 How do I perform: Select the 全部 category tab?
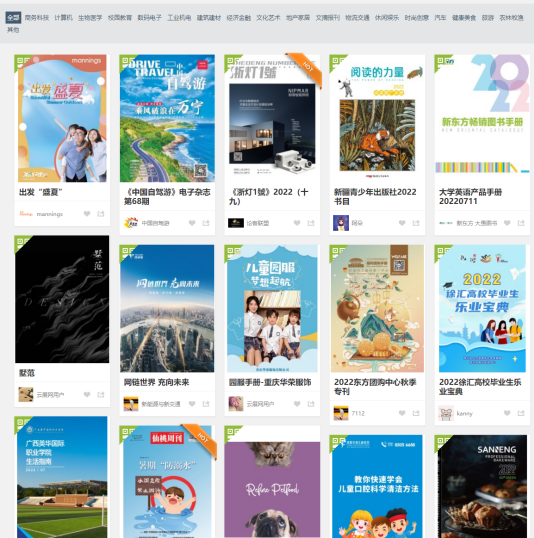click(x=13, y=17)
